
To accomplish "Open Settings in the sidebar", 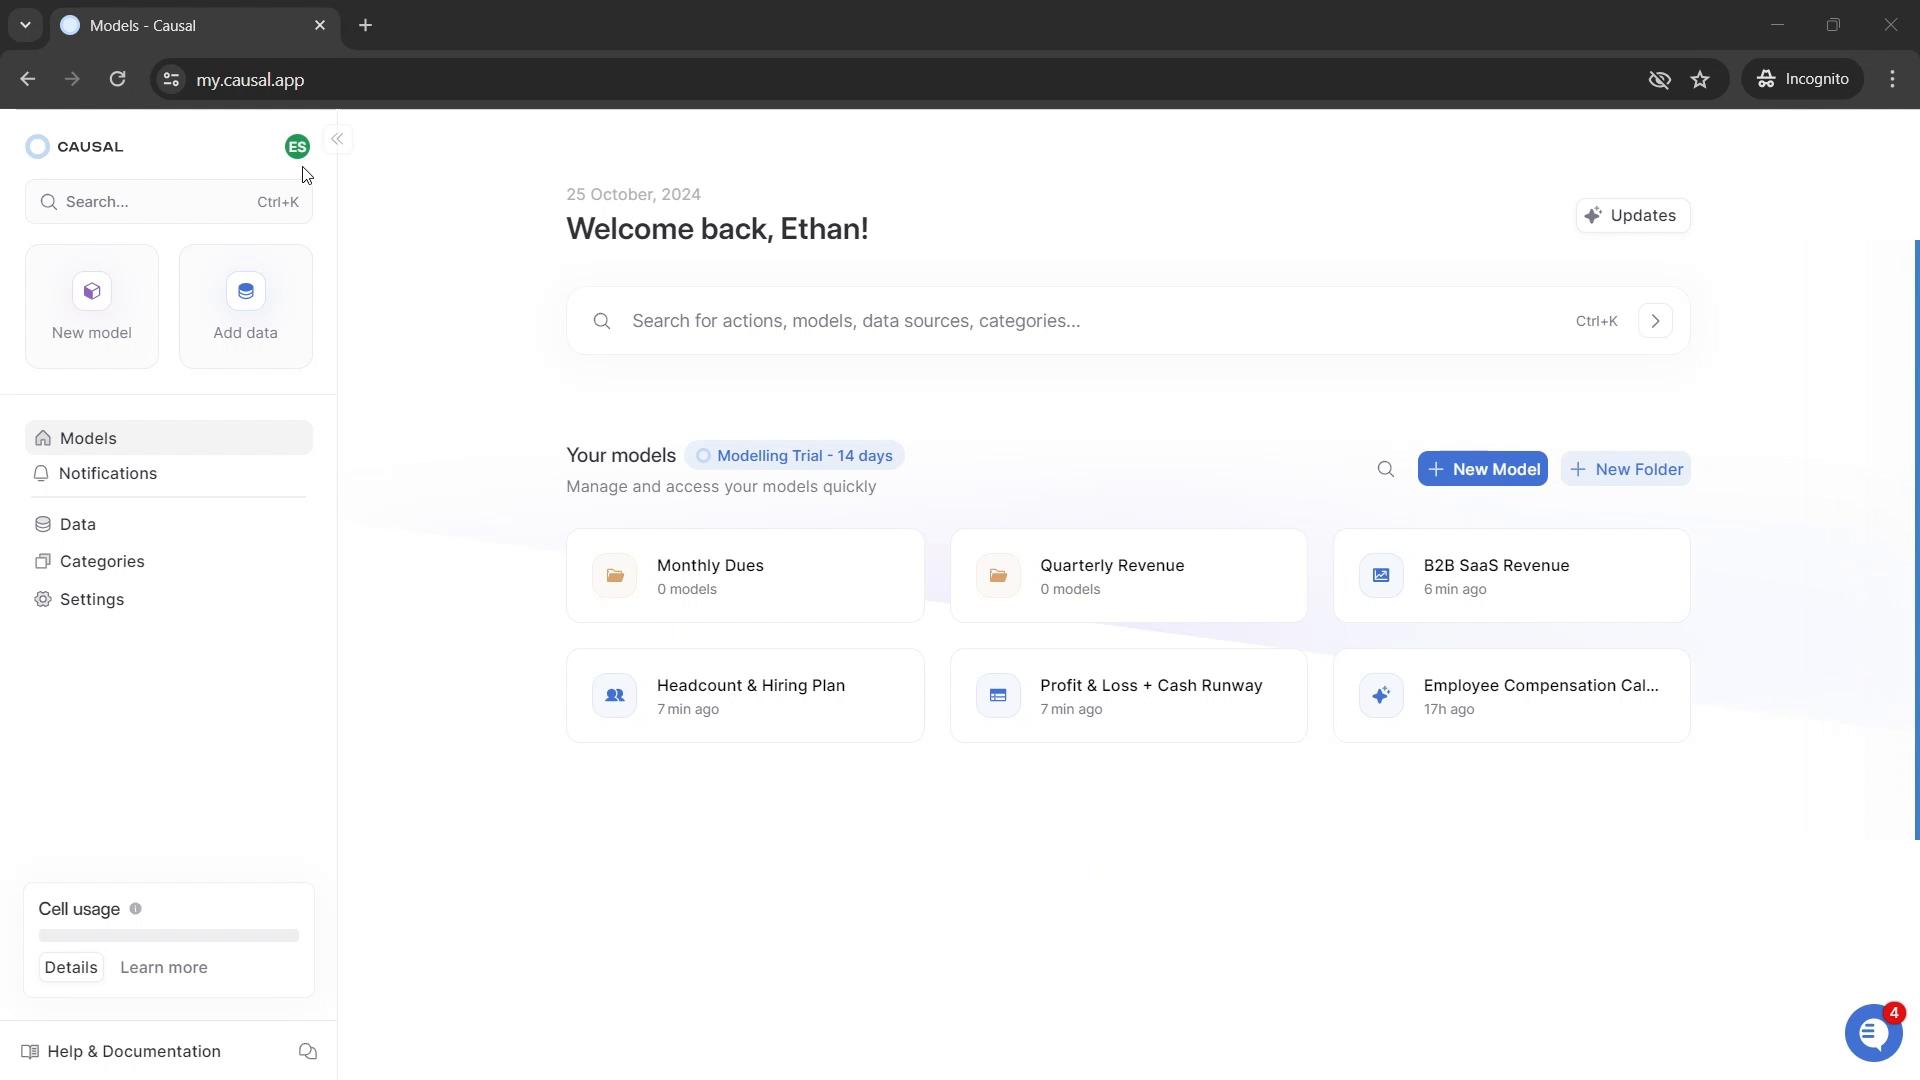I will click(91, 599).
